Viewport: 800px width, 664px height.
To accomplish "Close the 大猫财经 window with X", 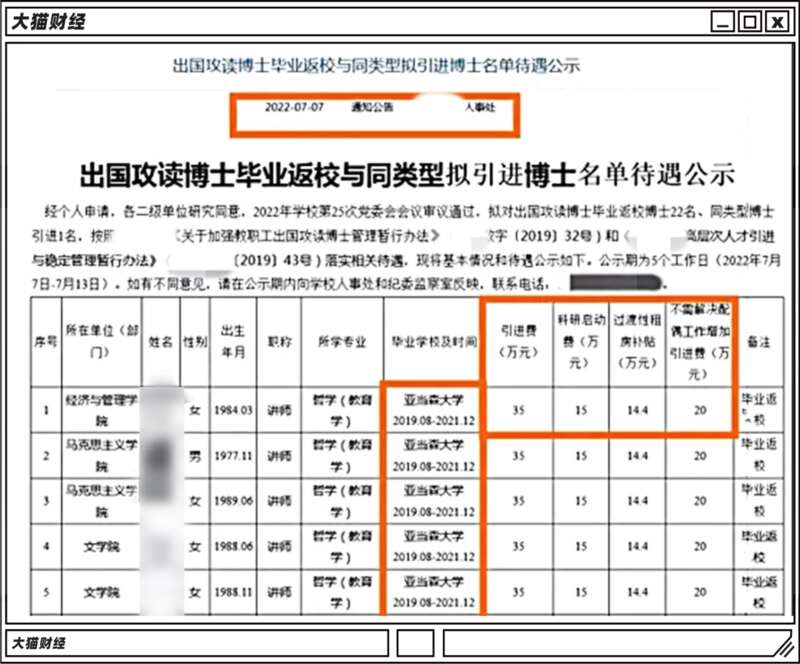I will pos(777,22).
